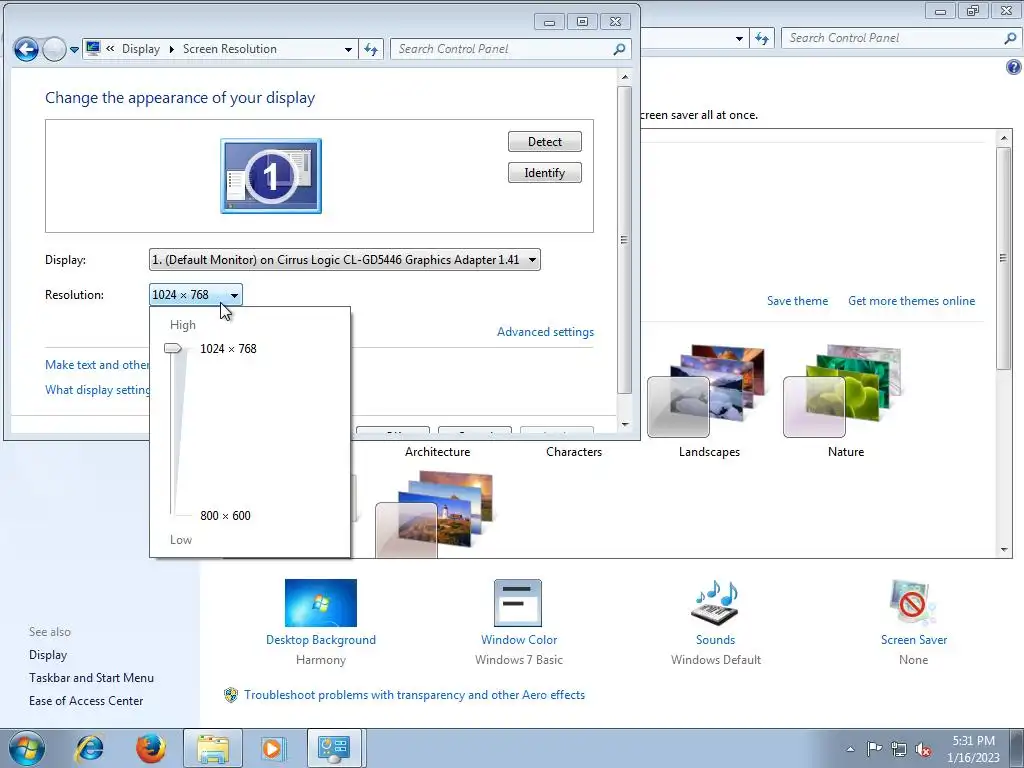This screenshot has height=768, width=1024.
Task: Click the search magnifier in Personalization window
Action: [x=1010, y=38]
